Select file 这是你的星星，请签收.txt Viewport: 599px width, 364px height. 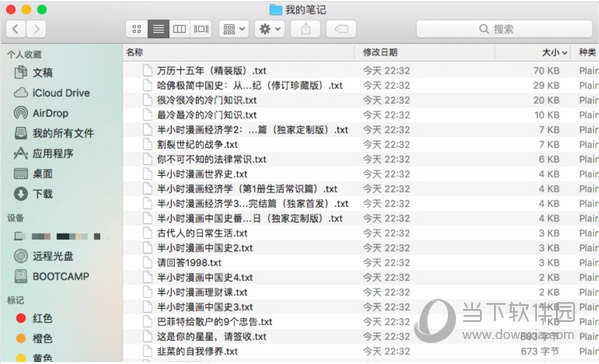tap(212, 337)
